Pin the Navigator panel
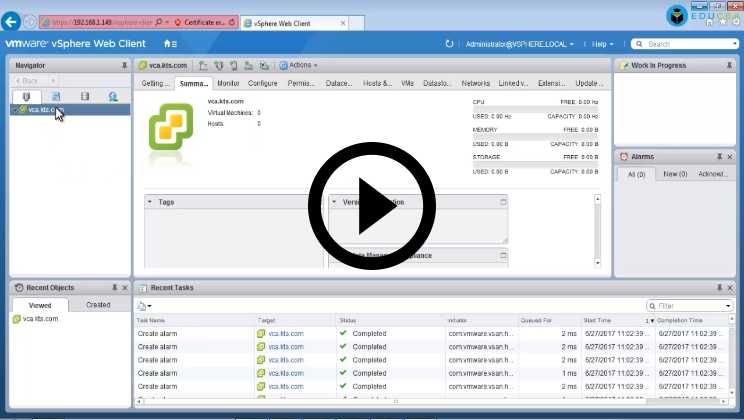 point(124,65)
